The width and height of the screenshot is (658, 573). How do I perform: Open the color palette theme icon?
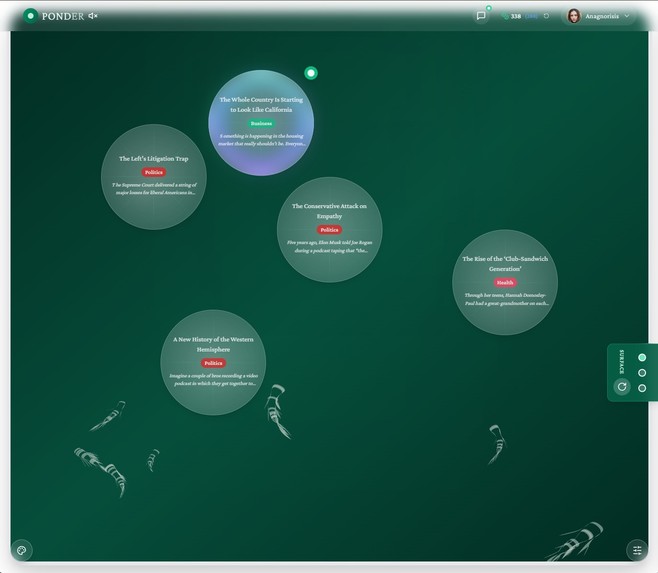[x=21, y=550]
